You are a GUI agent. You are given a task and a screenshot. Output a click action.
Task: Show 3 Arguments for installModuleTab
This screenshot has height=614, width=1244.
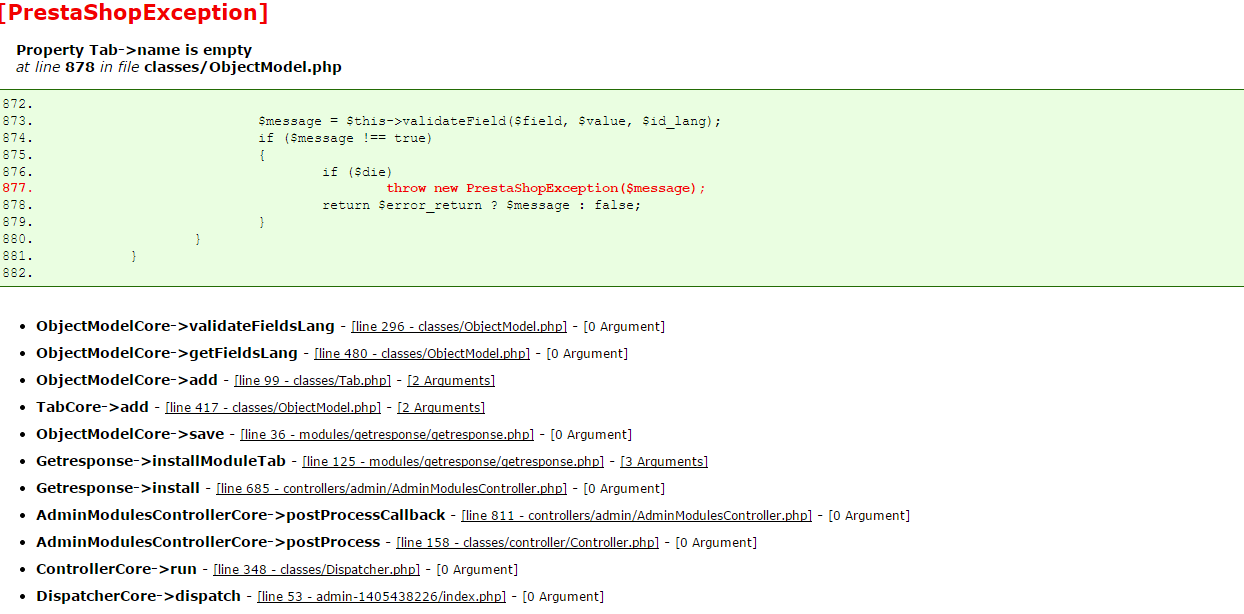click(x=664, y=462)
